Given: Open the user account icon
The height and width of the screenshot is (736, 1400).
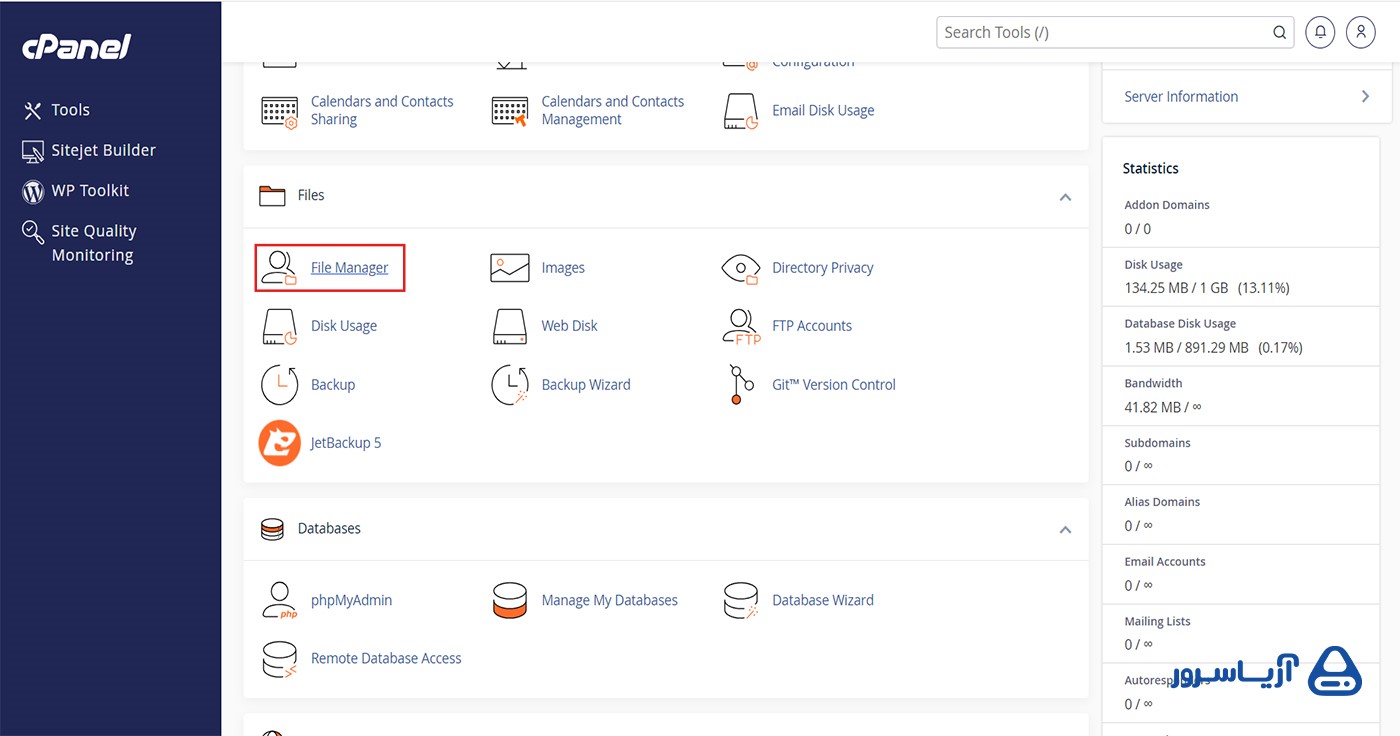Looking at the screenshot, I should coord(1361,32).
